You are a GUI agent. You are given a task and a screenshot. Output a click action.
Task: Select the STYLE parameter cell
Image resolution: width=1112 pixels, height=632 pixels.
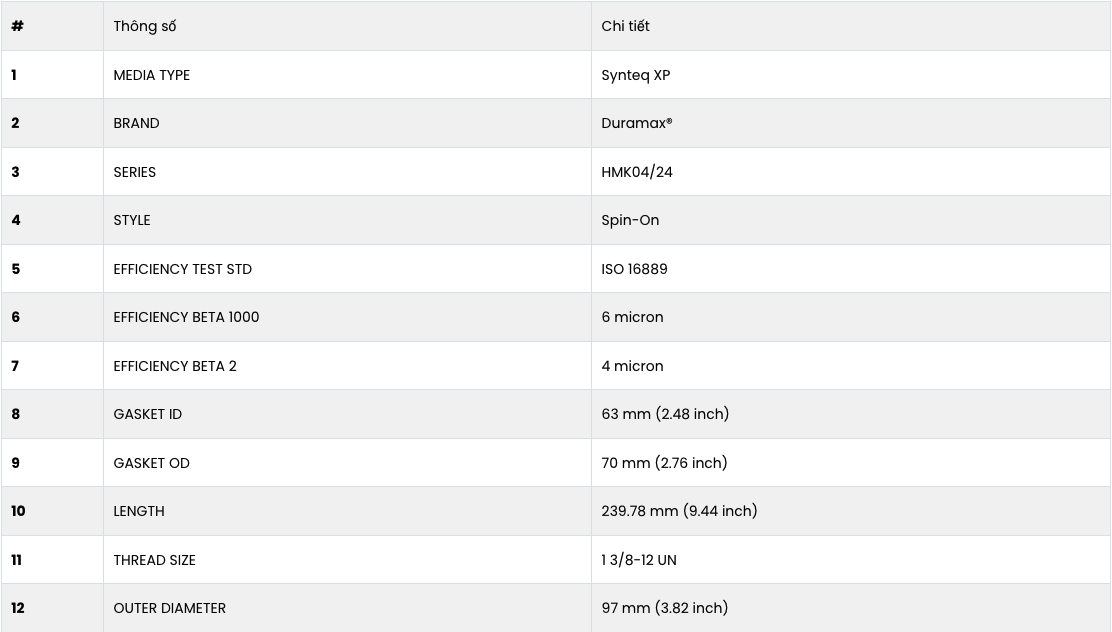[132, 220]
